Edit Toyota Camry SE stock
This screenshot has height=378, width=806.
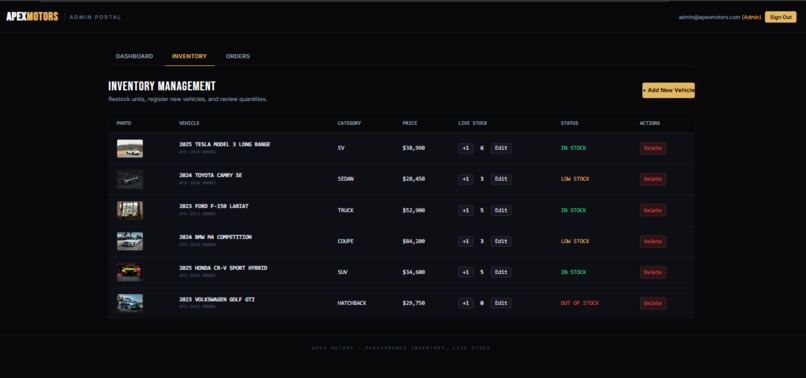(x=501, y=179)
